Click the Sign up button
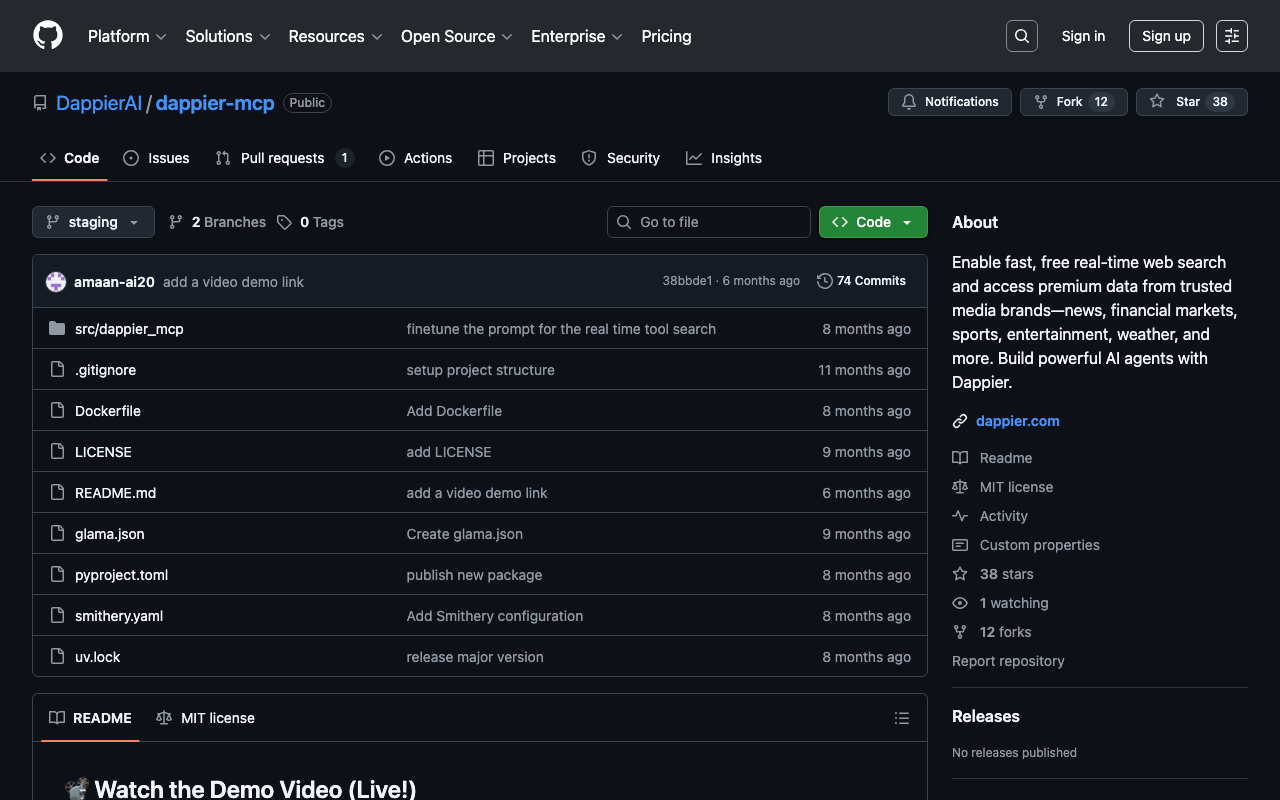The width and height of the screenshot is (1280, 800). pos(1165,36)
